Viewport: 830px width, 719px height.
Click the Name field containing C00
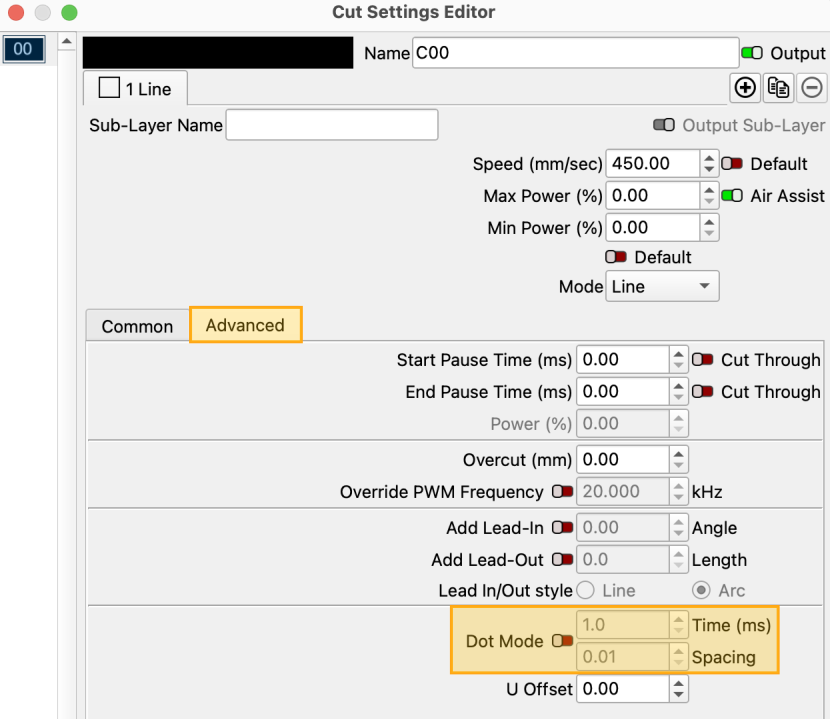point(575,53)
